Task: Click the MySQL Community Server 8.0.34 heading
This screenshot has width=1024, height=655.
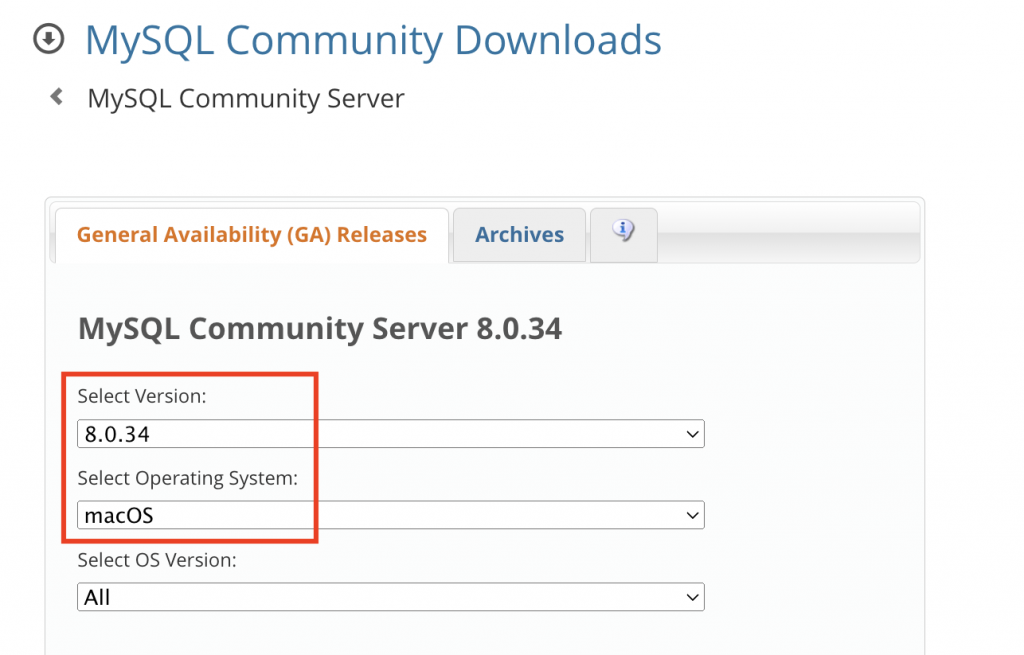Action: pyautogui.click(x=320, y=328)
